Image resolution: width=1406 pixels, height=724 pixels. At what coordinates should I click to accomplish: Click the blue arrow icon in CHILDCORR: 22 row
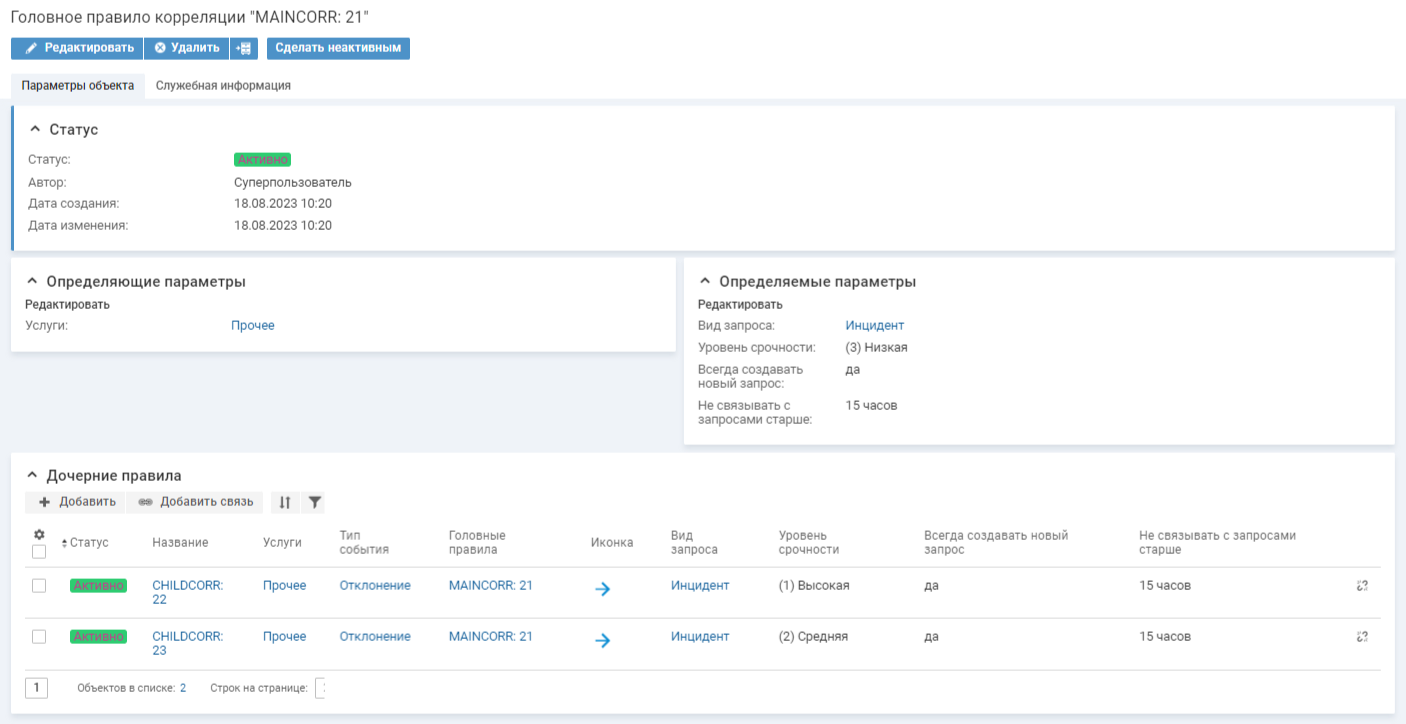pyautogui.click(x=602, y=589)
